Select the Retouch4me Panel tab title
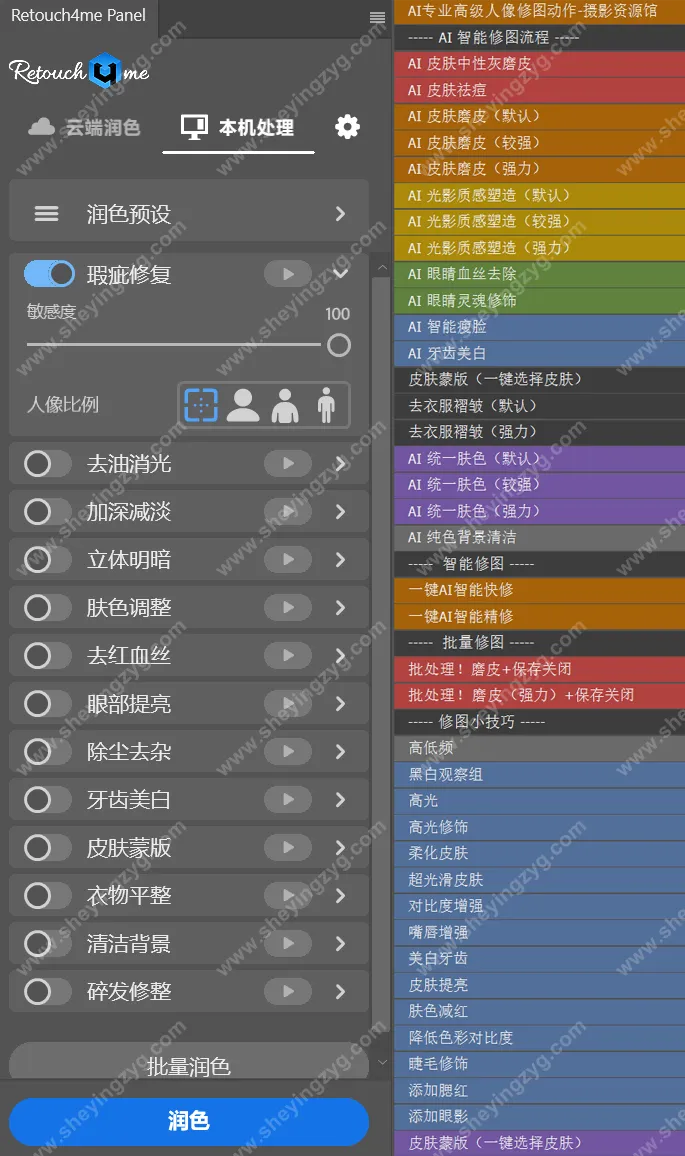The height and width of the screenshot is (1156, 685). [78, 15]
